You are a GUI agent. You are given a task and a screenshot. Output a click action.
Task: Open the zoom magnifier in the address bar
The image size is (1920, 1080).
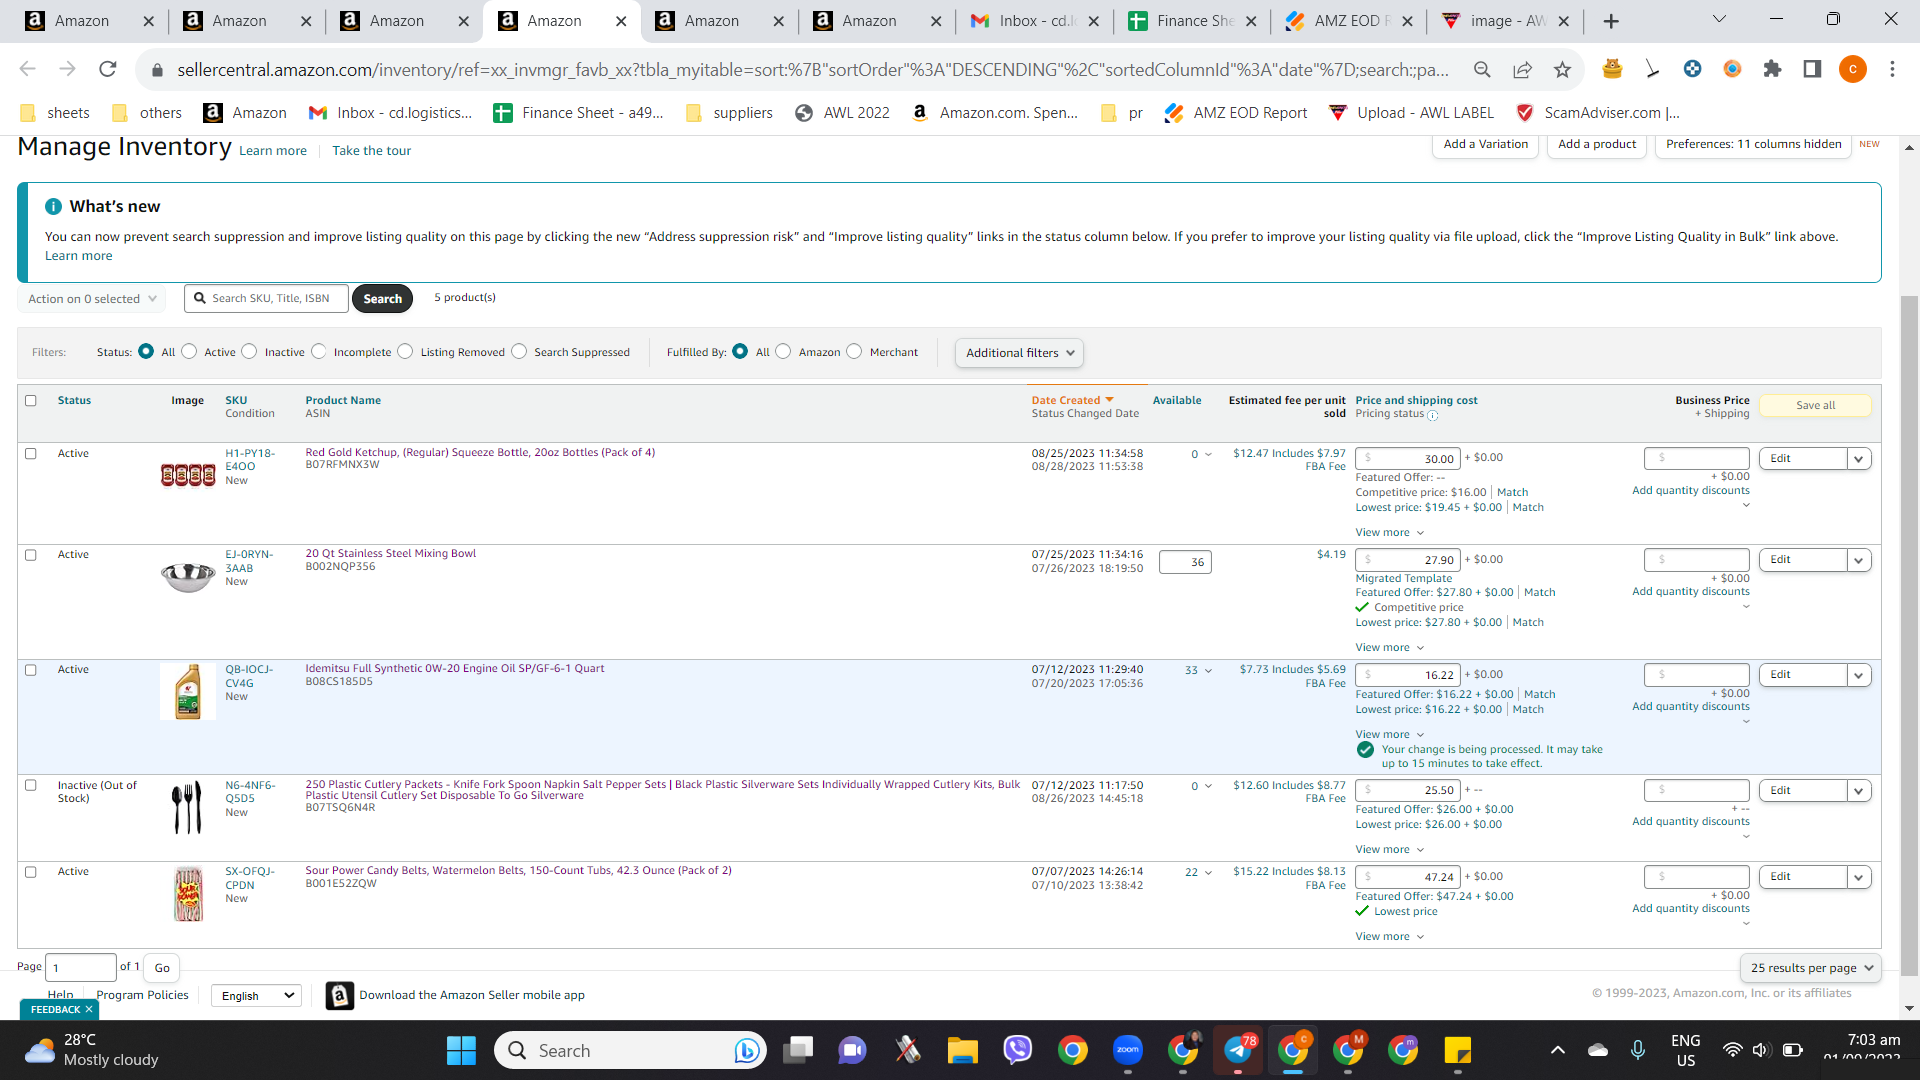click(x=1482, y=69)
